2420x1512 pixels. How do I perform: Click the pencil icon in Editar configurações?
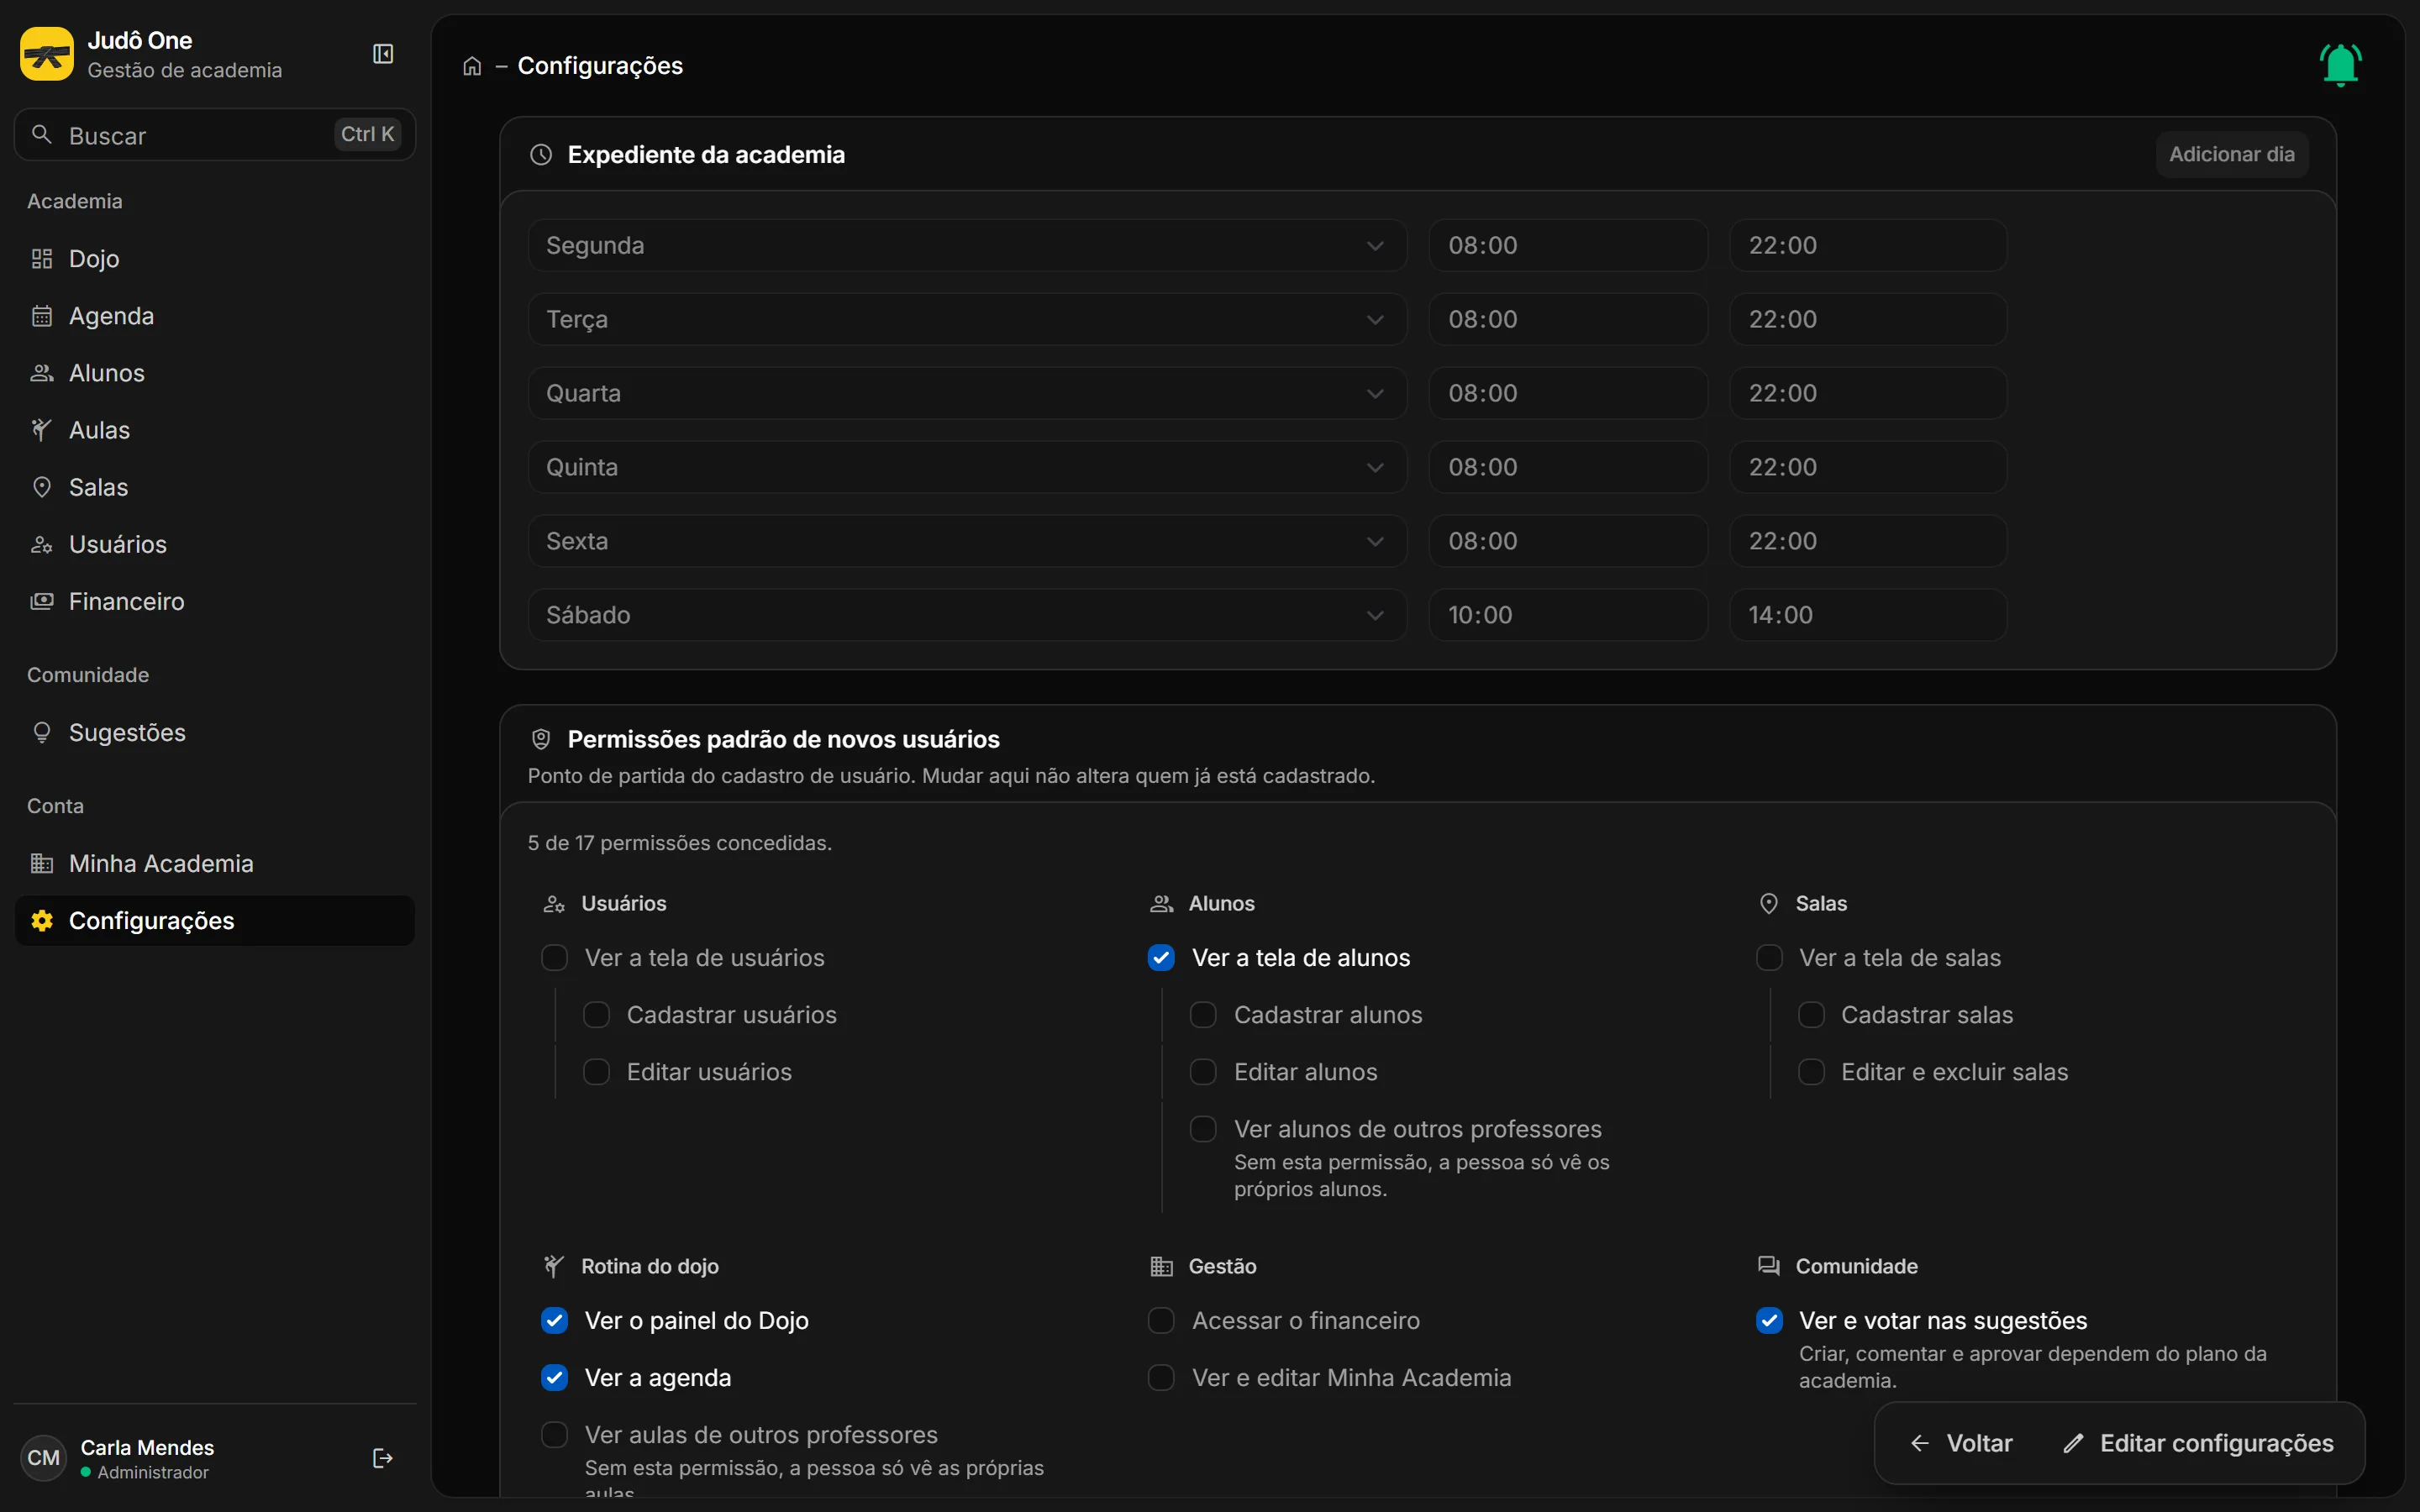pyautogui.click(x=2074, y=1443)
